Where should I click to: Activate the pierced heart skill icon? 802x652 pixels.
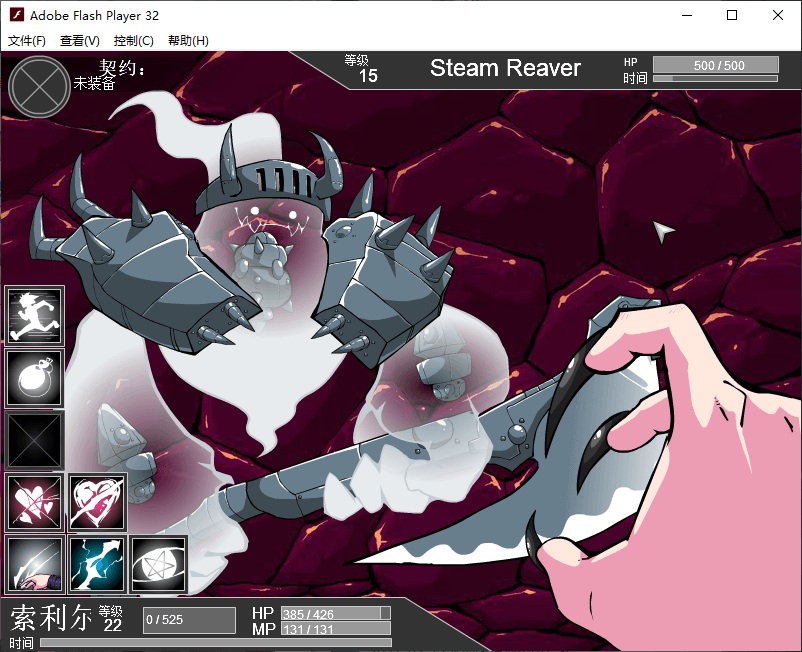(x=97, y=502)
